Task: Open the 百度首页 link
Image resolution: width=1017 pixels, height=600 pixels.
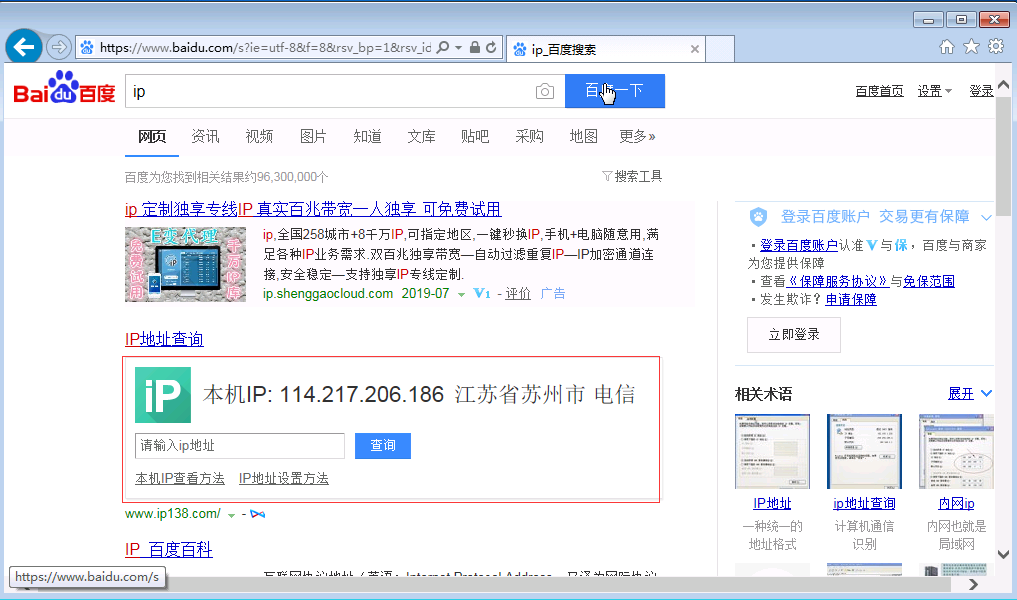Action: coord(879,91)
